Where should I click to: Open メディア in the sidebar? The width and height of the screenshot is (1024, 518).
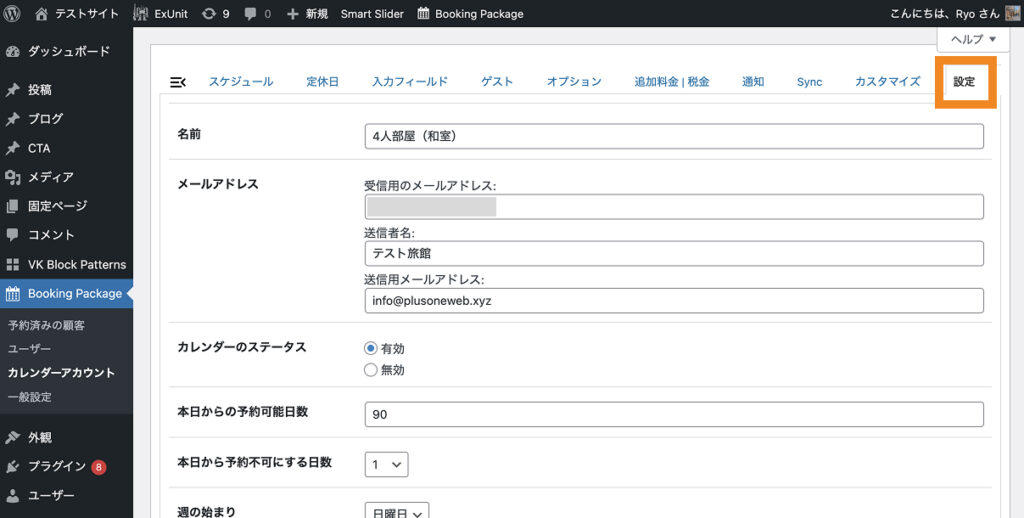coord(50,177)
